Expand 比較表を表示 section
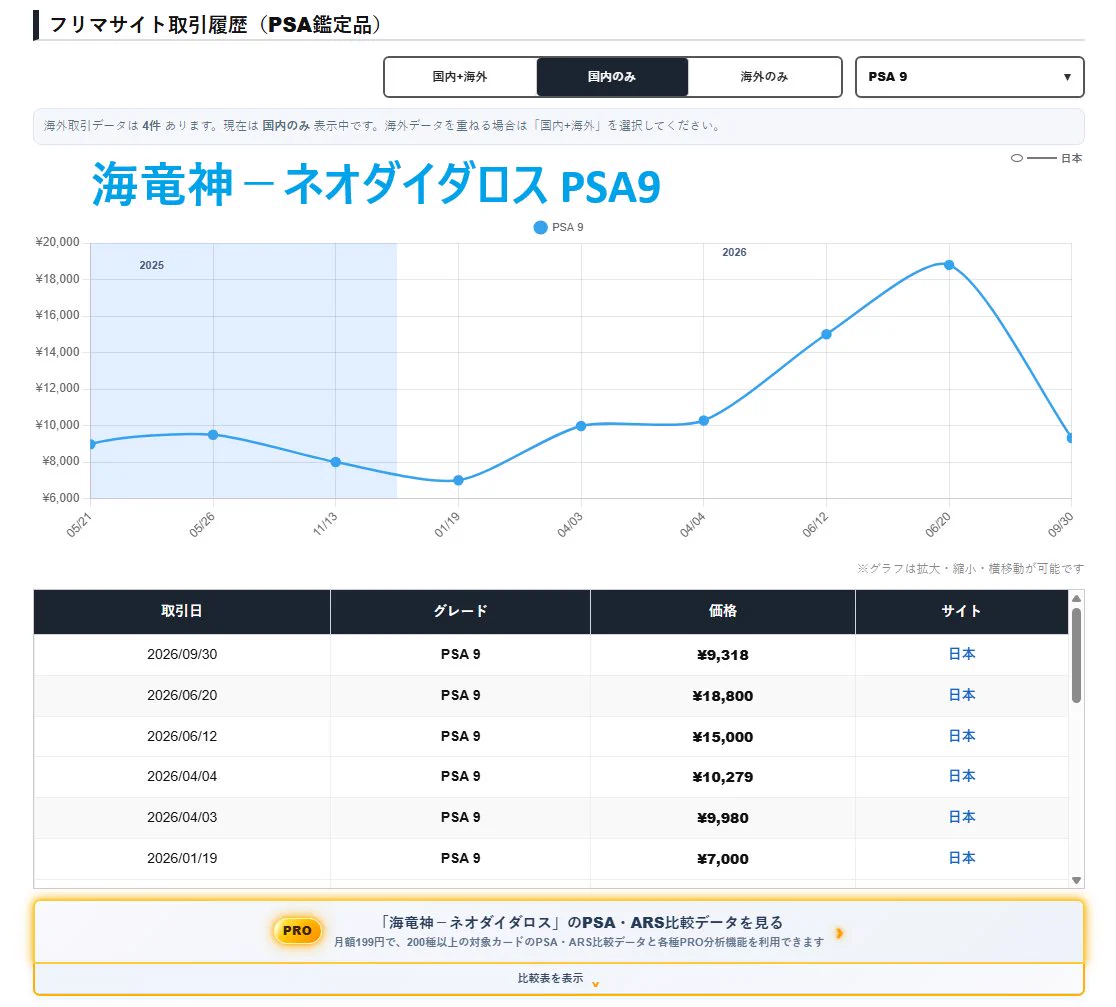This screenshot has height=1007, width=1116. click(559, 979)
